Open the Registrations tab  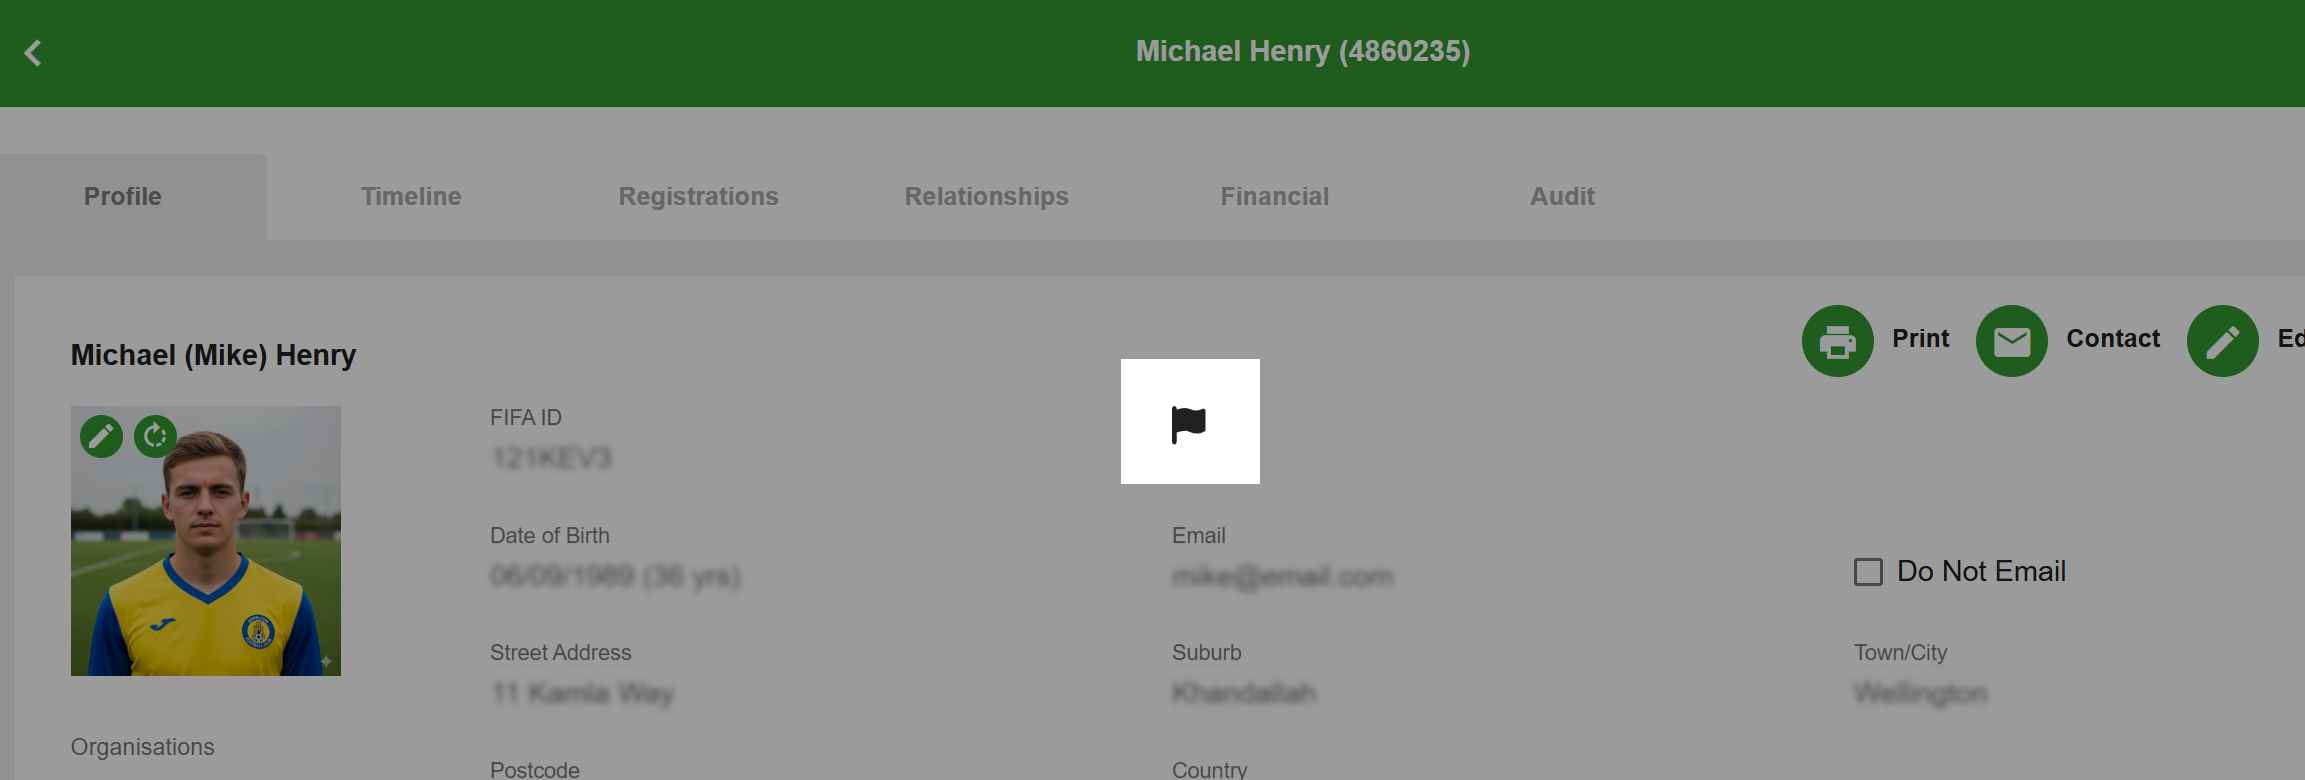pyautogui.click(x=698, y=197)
